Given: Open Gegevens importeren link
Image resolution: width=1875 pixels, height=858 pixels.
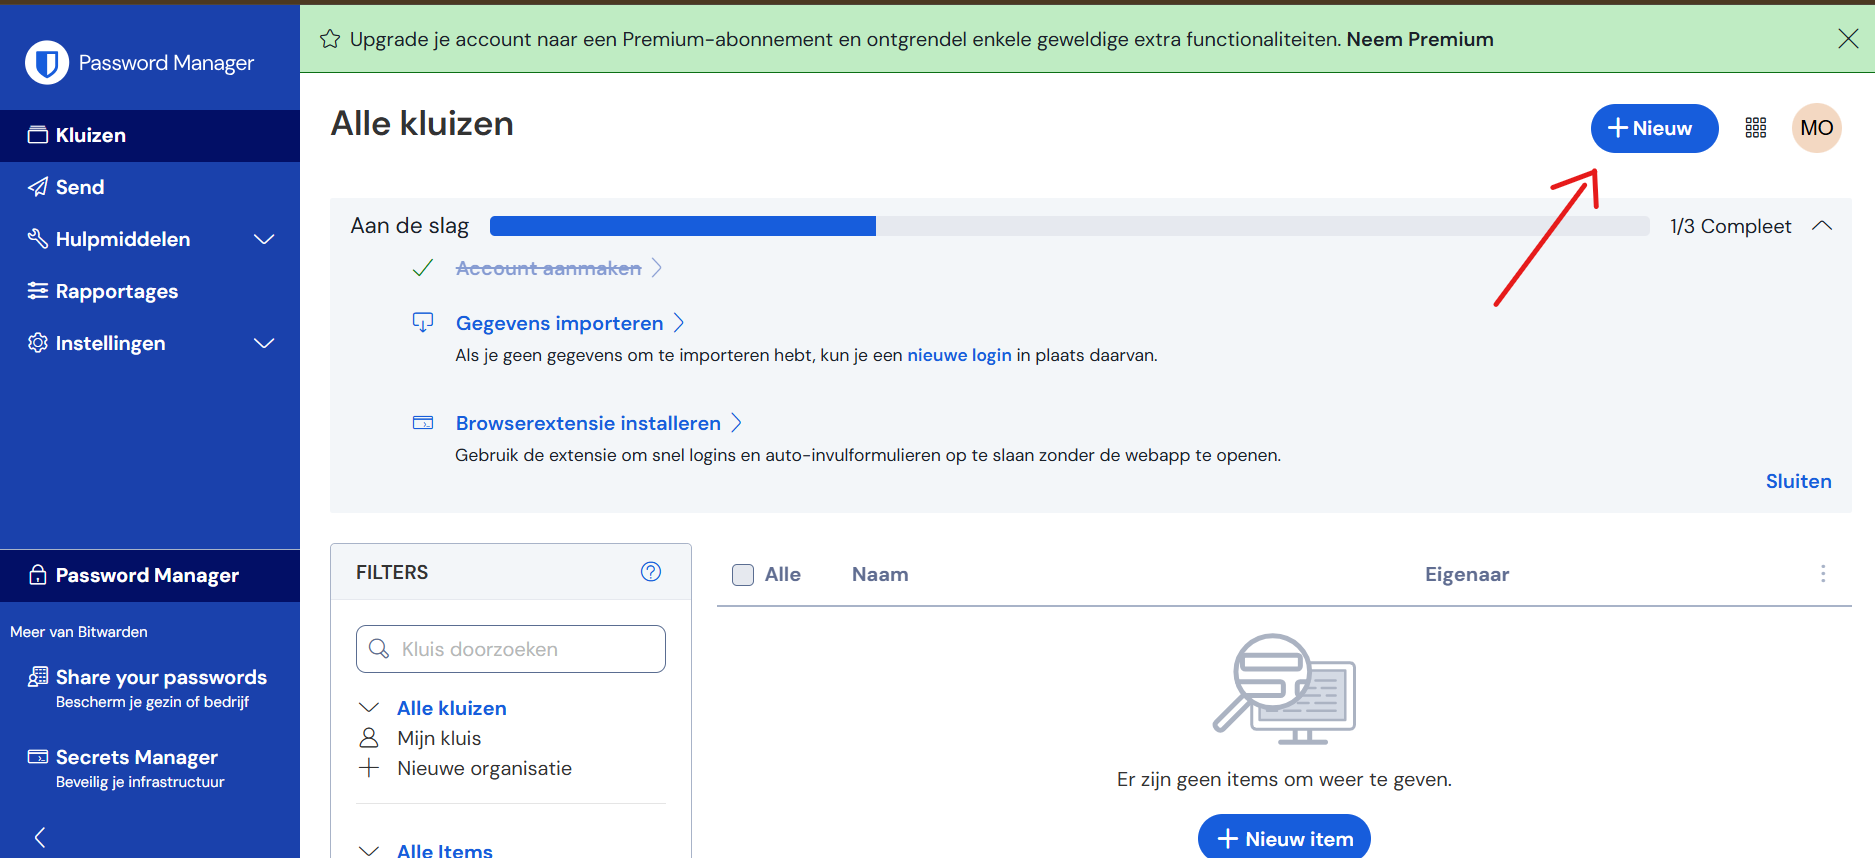Looking at the screenshot, I should [x=559, y=323].
